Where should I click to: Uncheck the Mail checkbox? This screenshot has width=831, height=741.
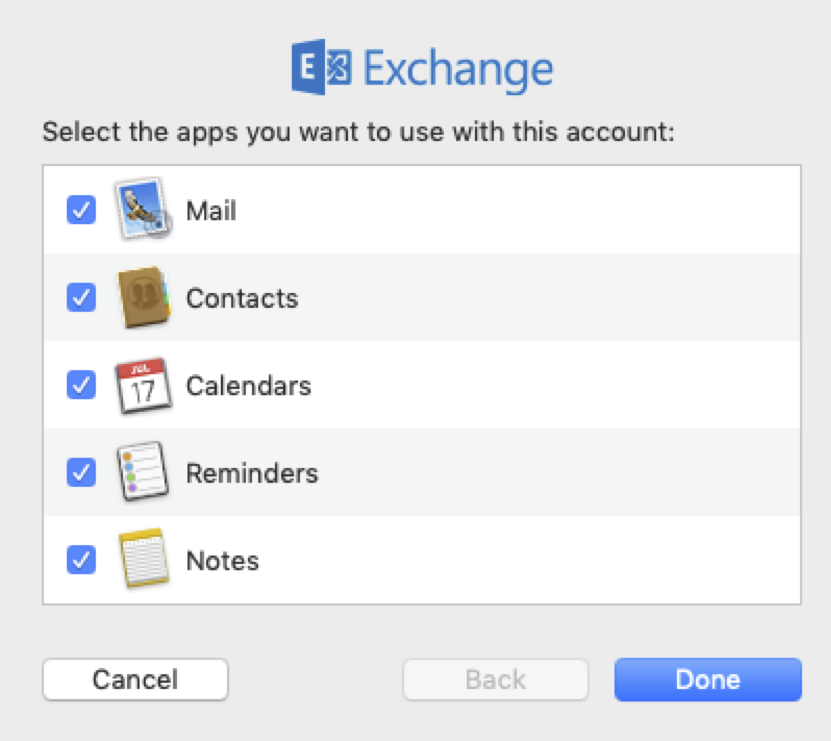[81, 210]
